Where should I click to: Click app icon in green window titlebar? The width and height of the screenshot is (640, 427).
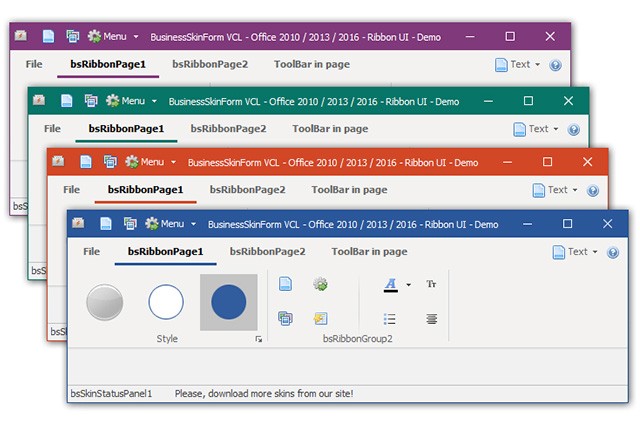tap(39, 100)
